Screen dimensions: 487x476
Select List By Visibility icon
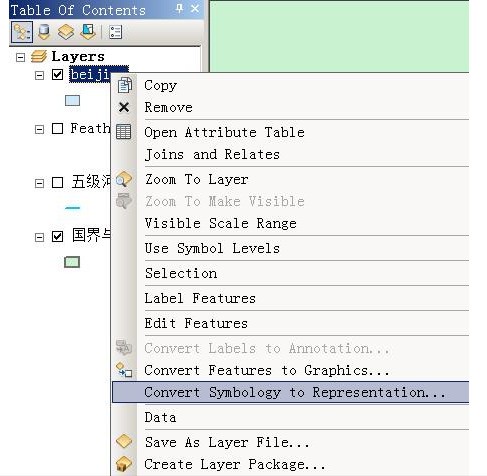coord(66,32)
